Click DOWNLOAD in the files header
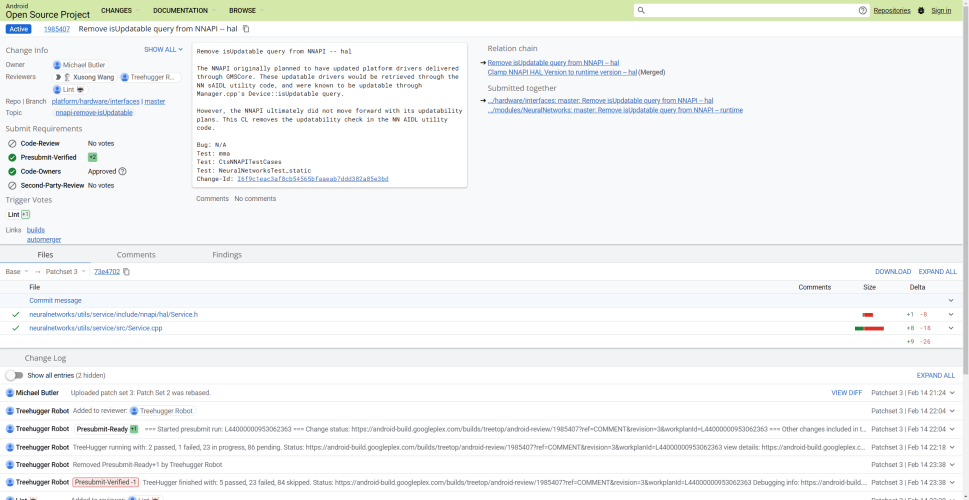This screenshot has height=500, width=969. click(x=892, y=272)
